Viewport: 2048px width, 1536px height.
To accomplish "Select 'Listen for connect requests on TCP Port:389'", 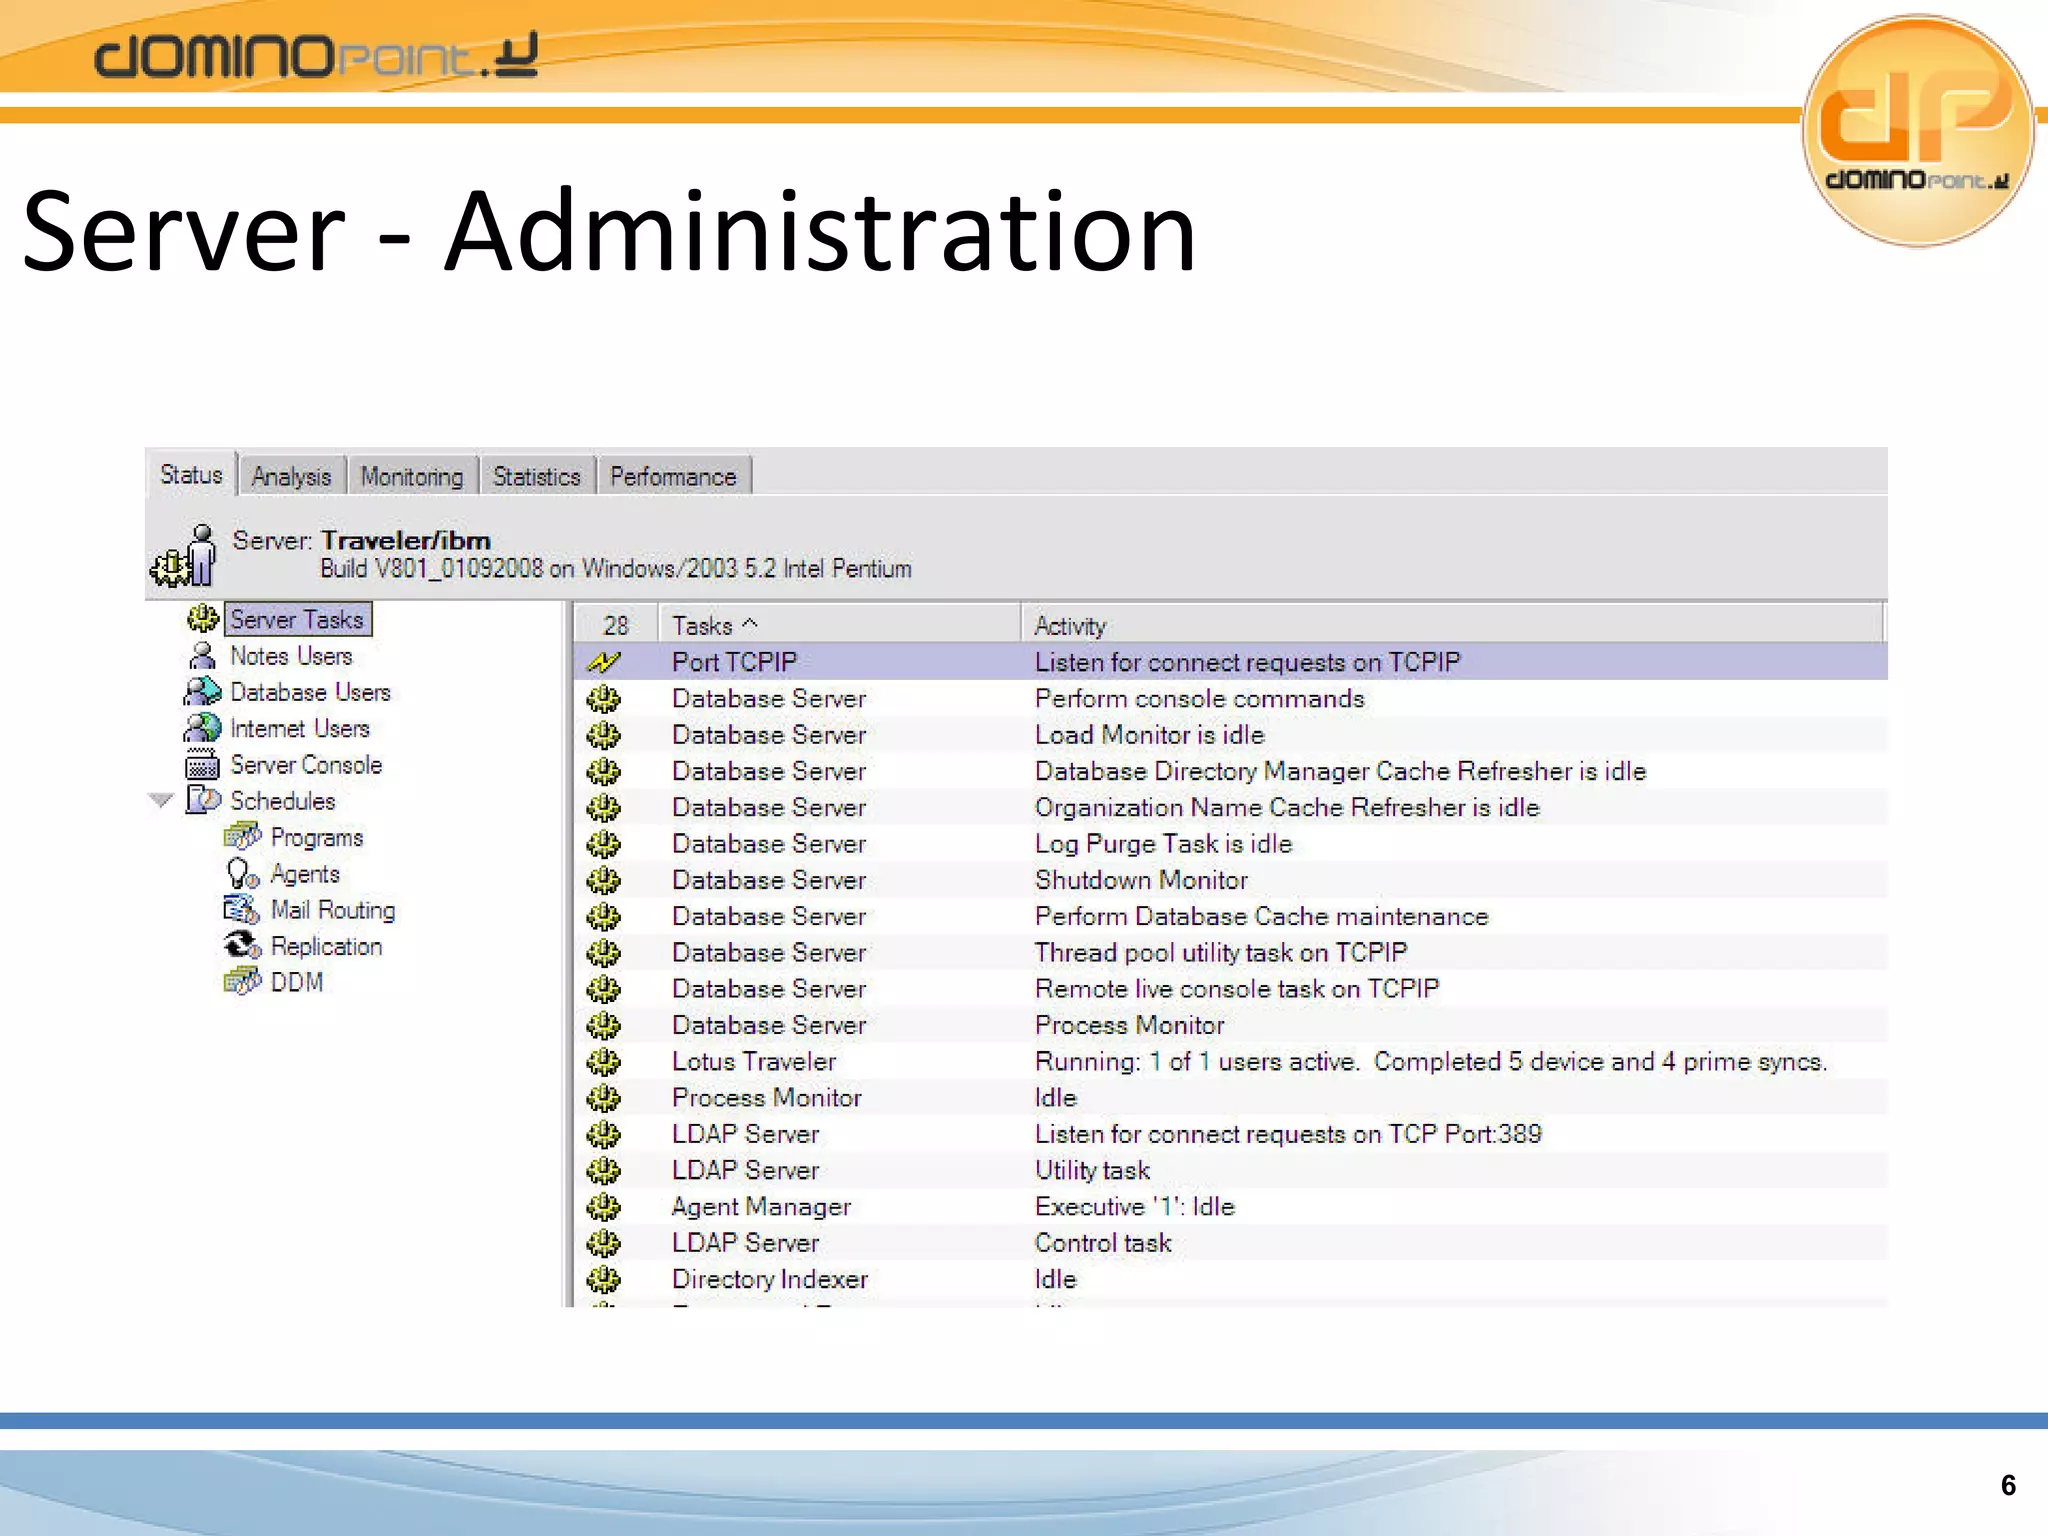I will pos(1288,1134).
